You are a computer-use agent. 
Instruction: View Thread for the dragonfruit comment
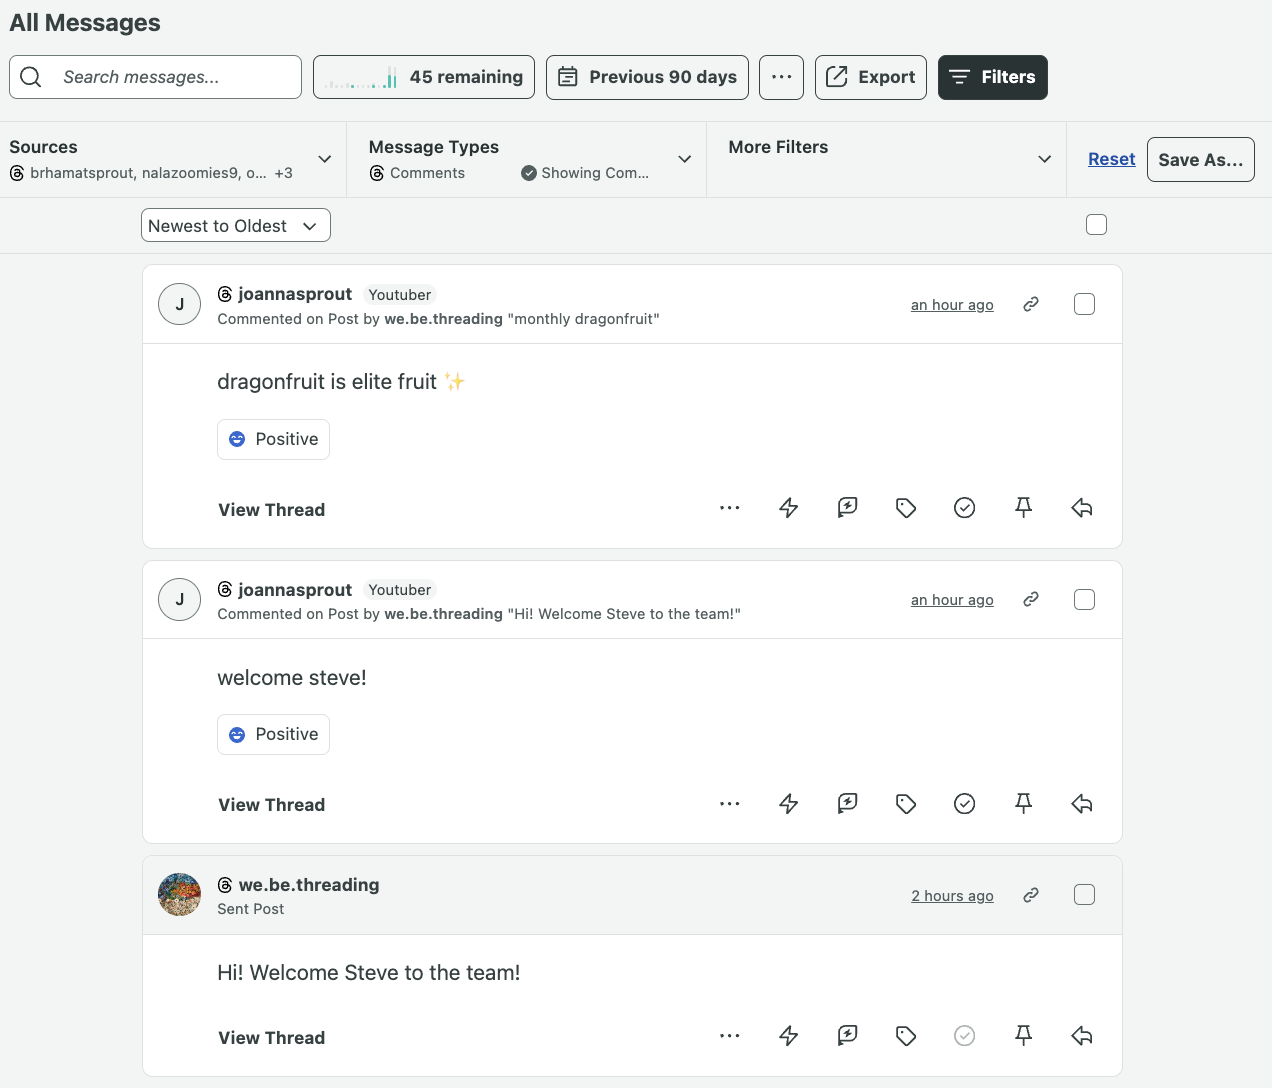click(271, 509)
